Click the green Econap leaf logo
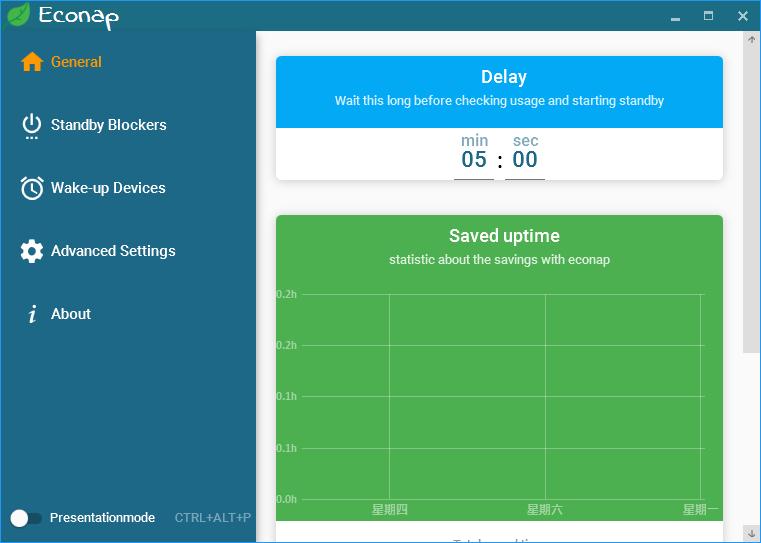The height and width of the screenshot is (543, 761). (x=18, y=15)
